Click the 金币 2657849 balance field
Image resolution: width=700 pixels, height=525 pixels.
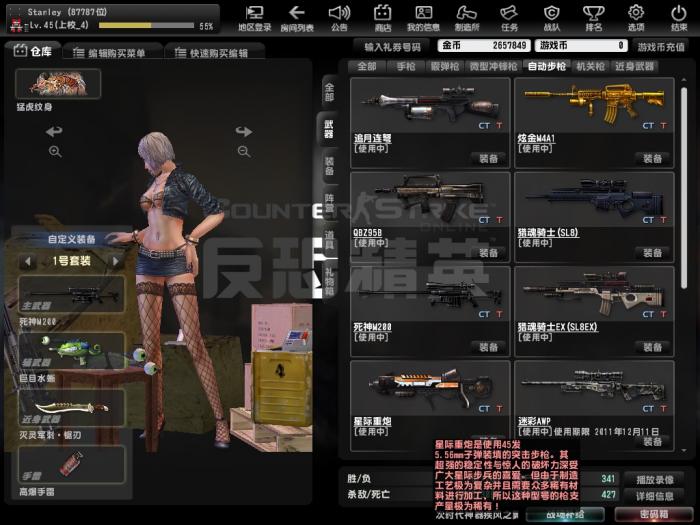(x=484, y=46)
